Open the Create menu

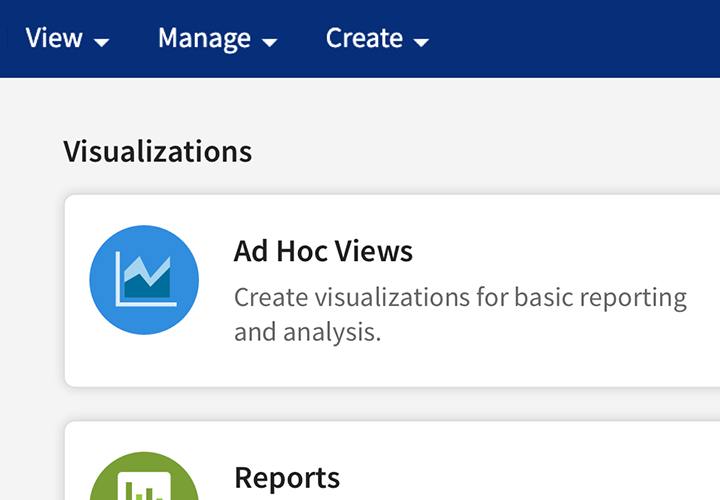click(364, 38)
